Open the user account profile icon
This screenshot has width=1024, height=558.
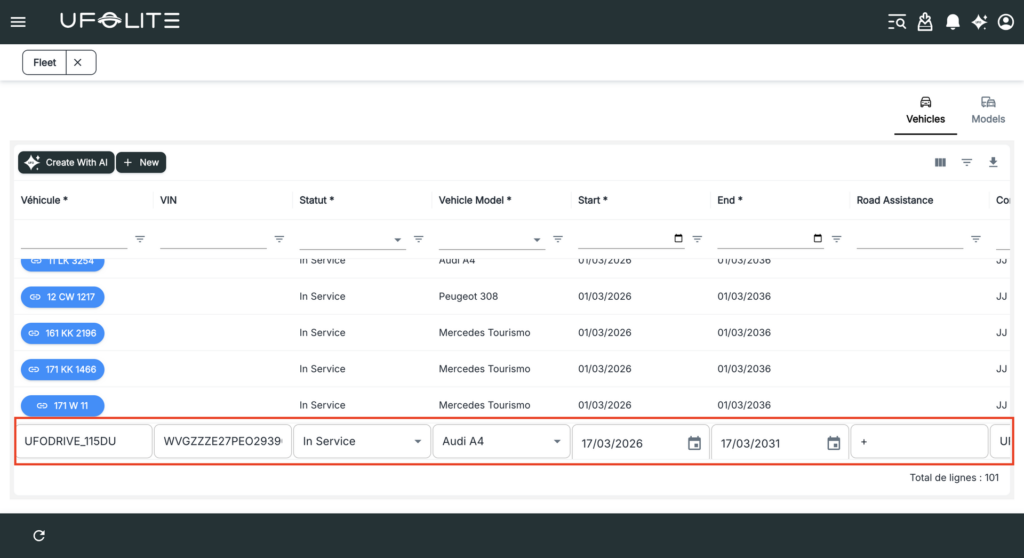(x=1006, y=22)
